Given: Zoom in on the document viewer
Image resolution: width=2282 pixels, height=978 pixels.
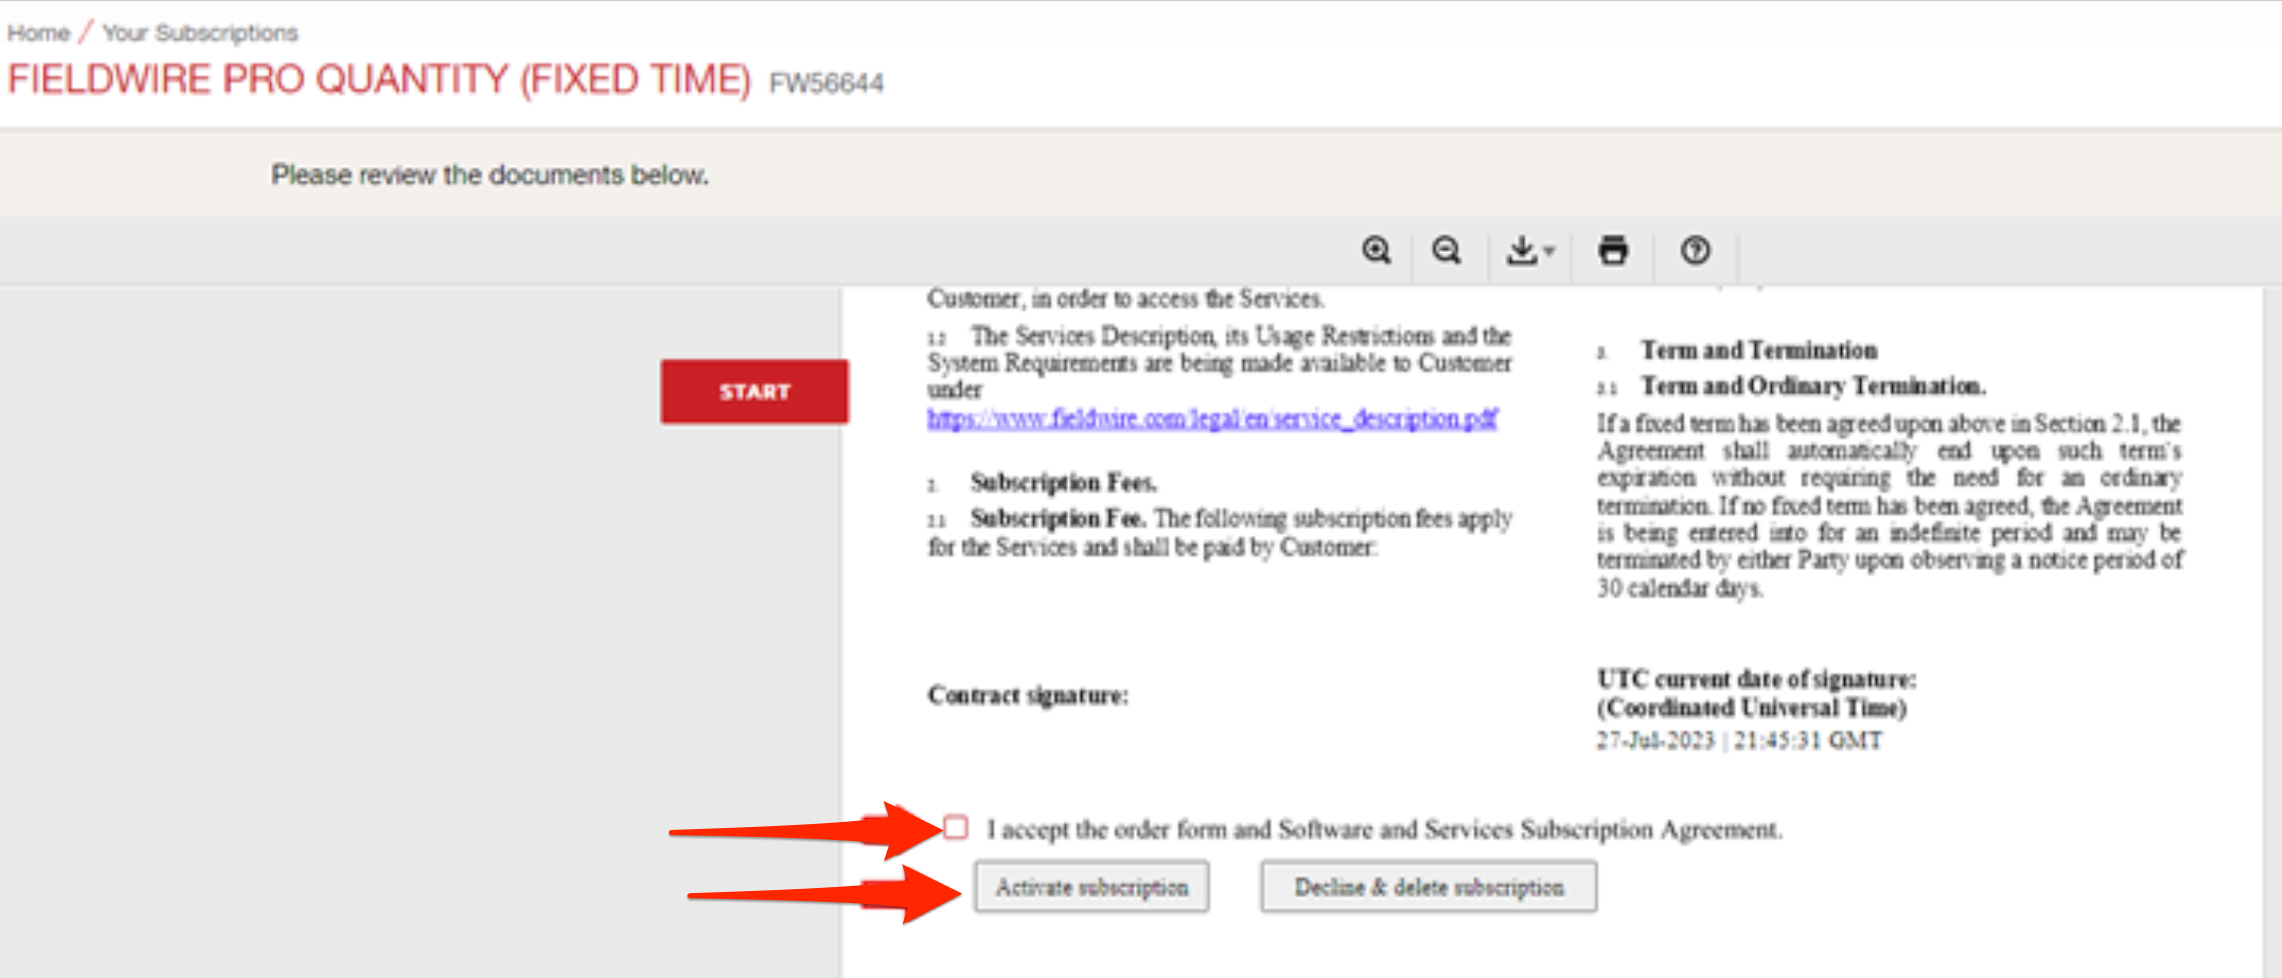Looking at the screenshot, I should [x=1377, y=250].
